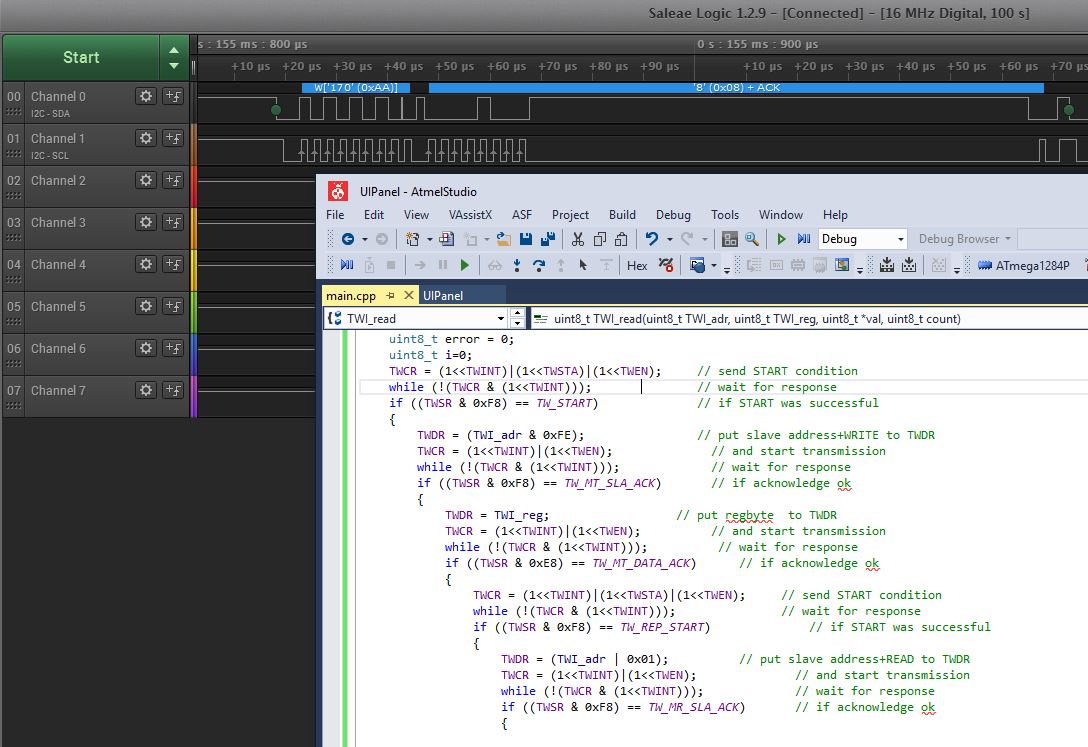Open Channel 7 settings gear
The width and height of the screenshot is (1088, 747).
tap(146, 390)
